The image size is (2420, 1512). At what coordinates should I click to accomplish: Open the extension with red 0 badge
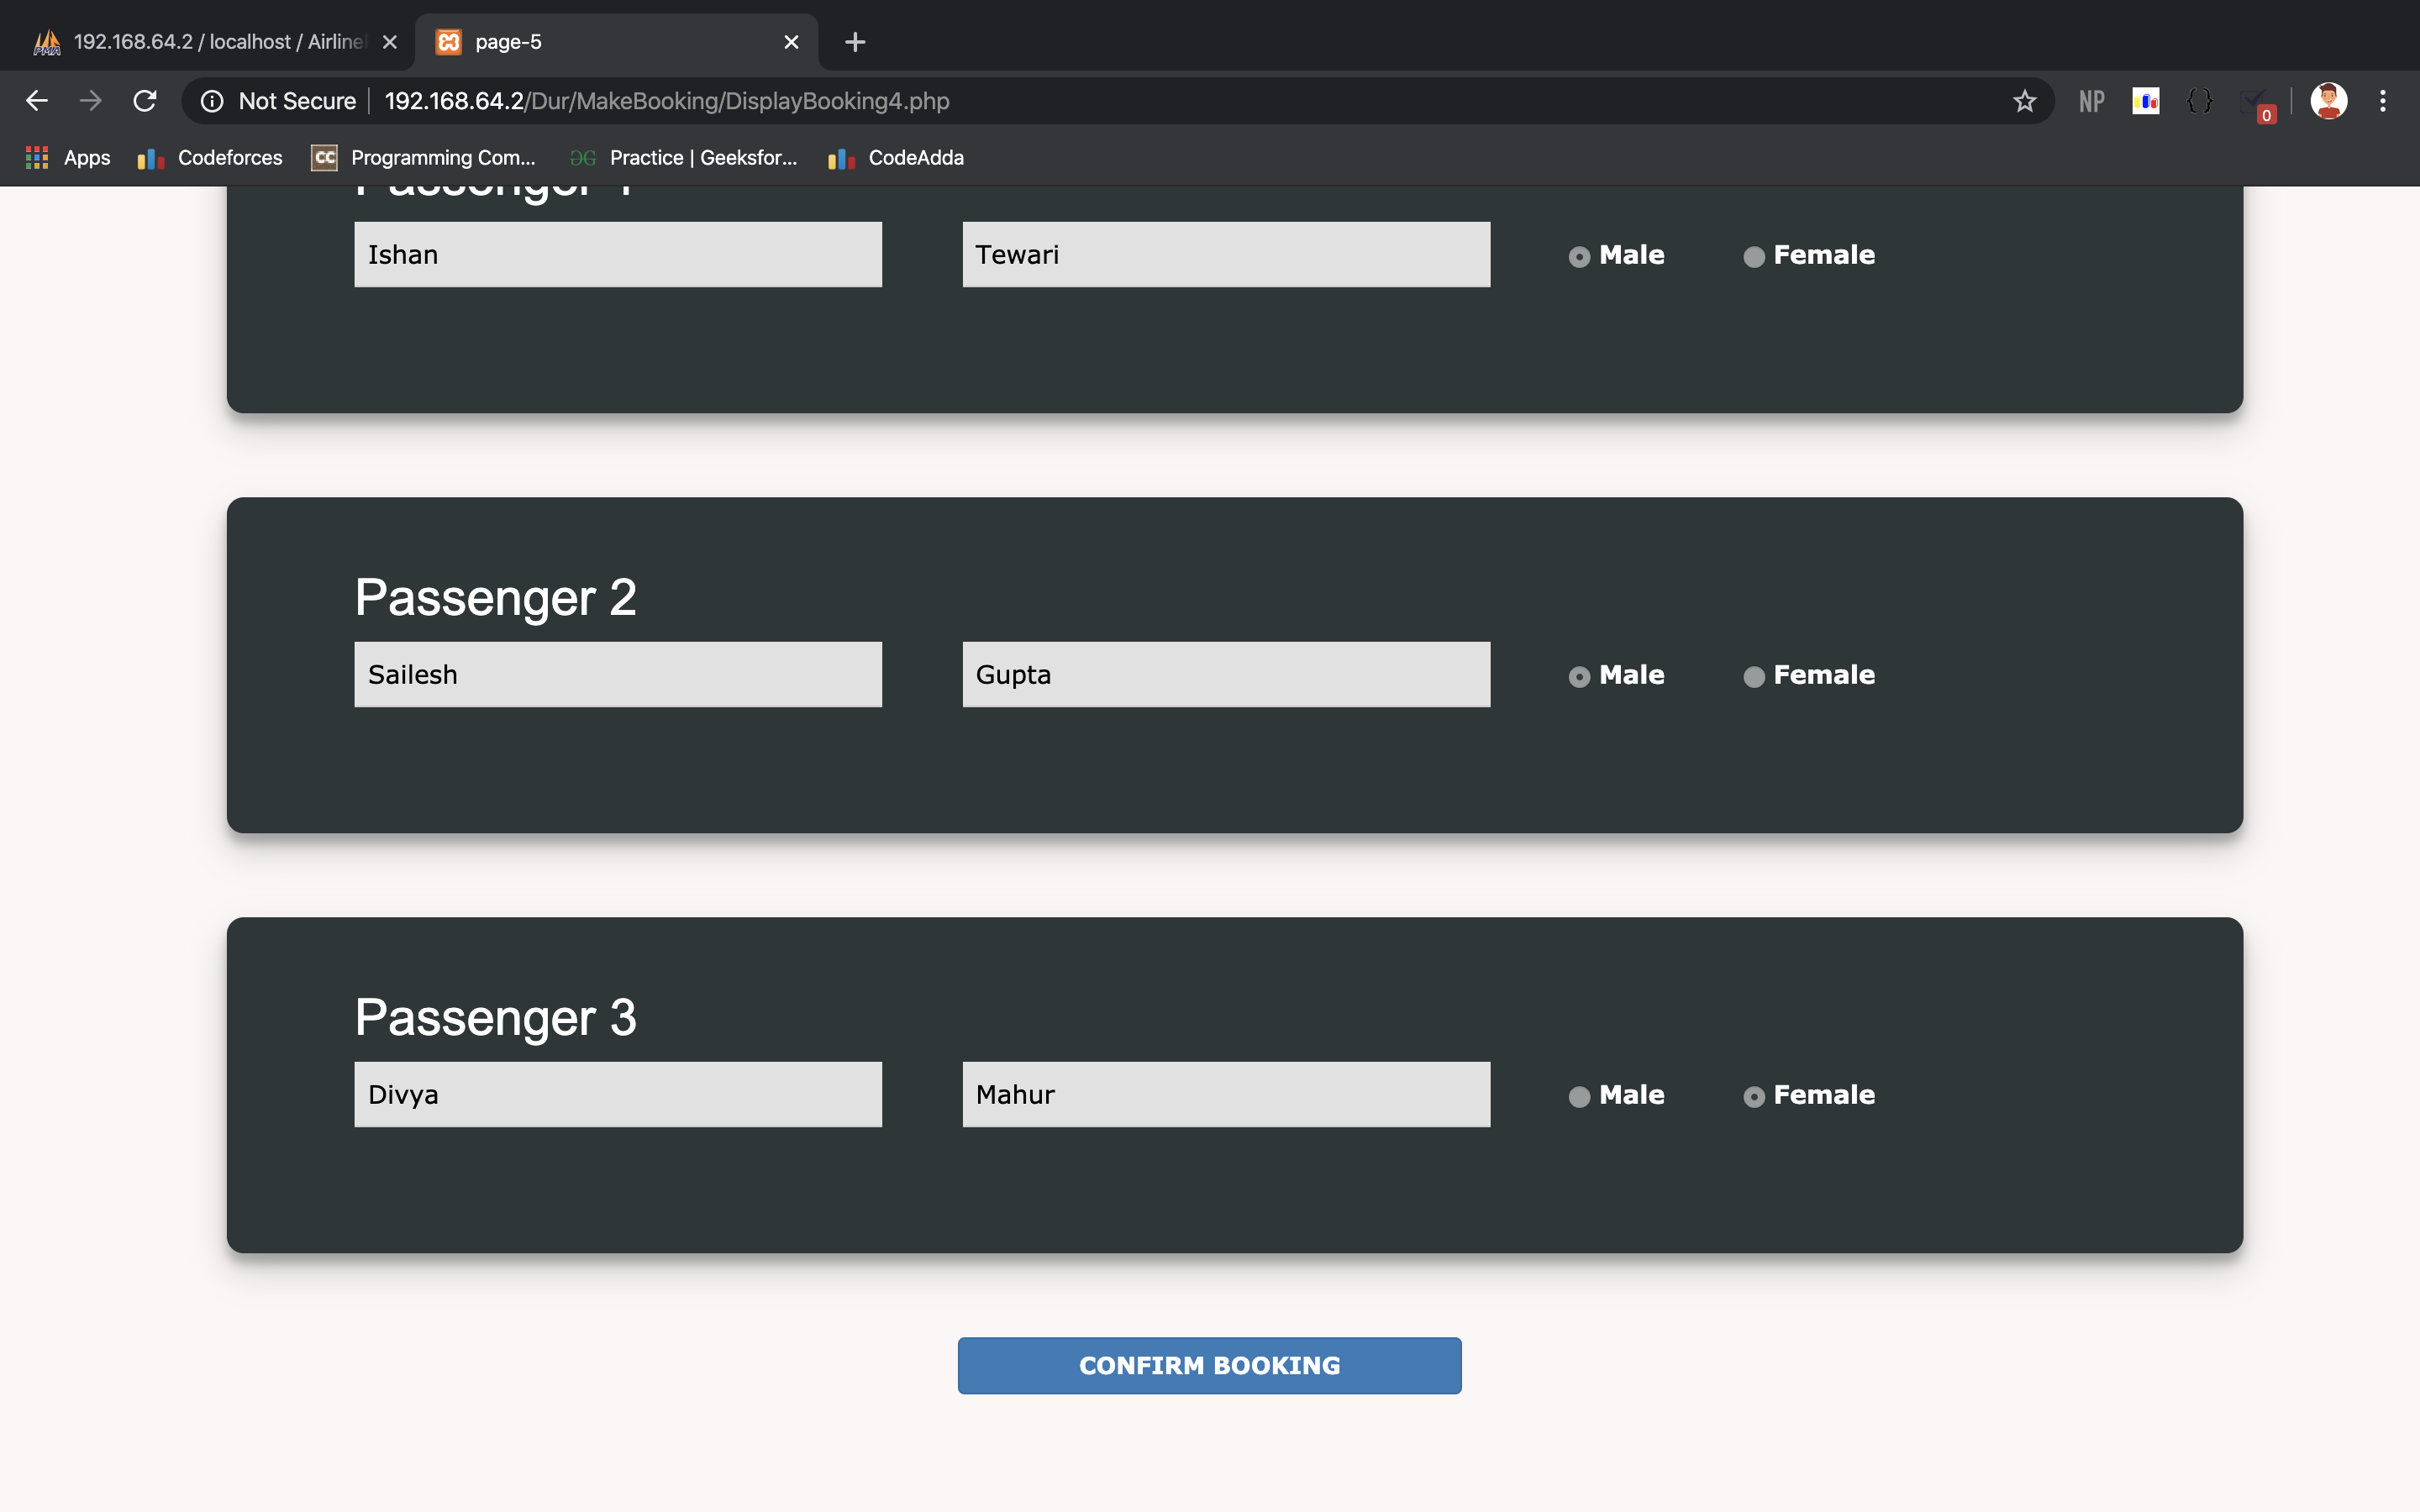2256,104
